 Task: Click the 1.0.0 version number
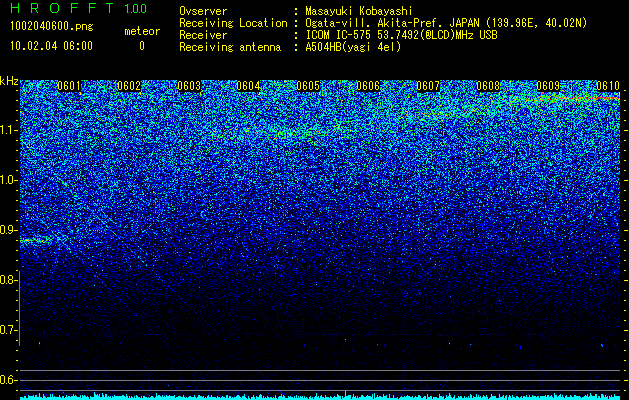pyautogui.click(x=136, y=9)
